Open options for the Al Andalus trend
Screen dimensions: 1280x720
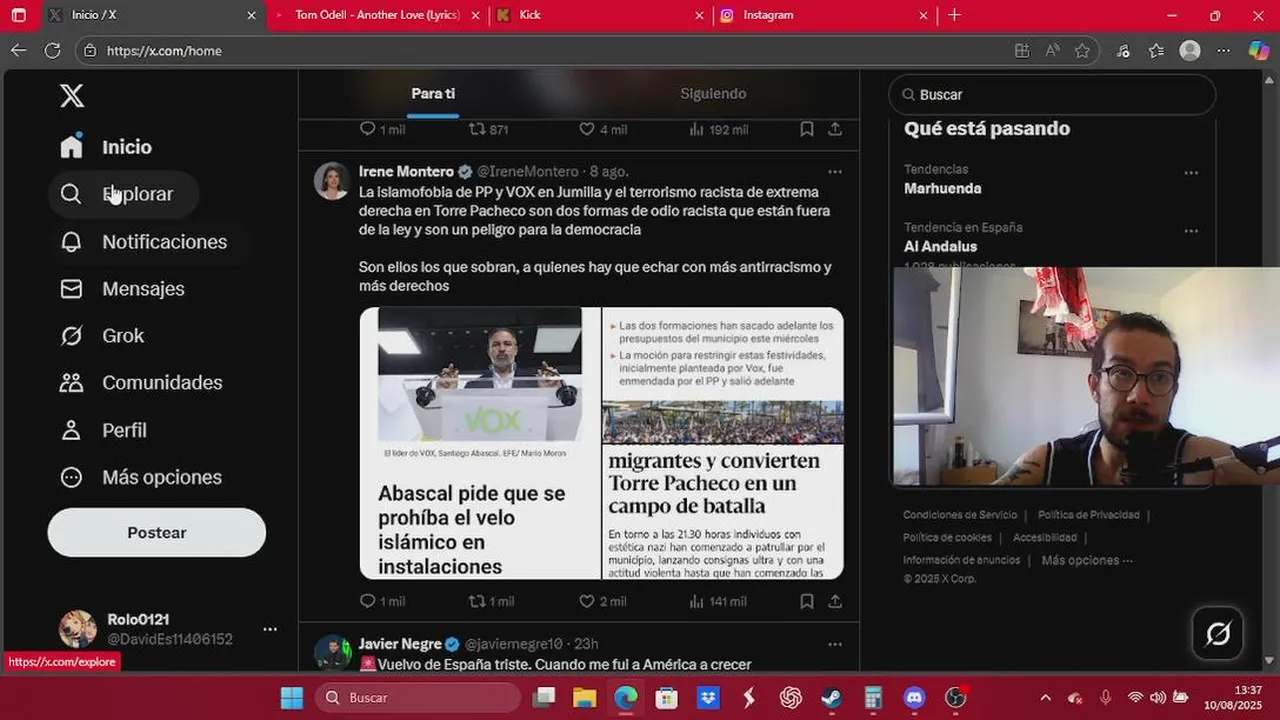click(1191, 231)
